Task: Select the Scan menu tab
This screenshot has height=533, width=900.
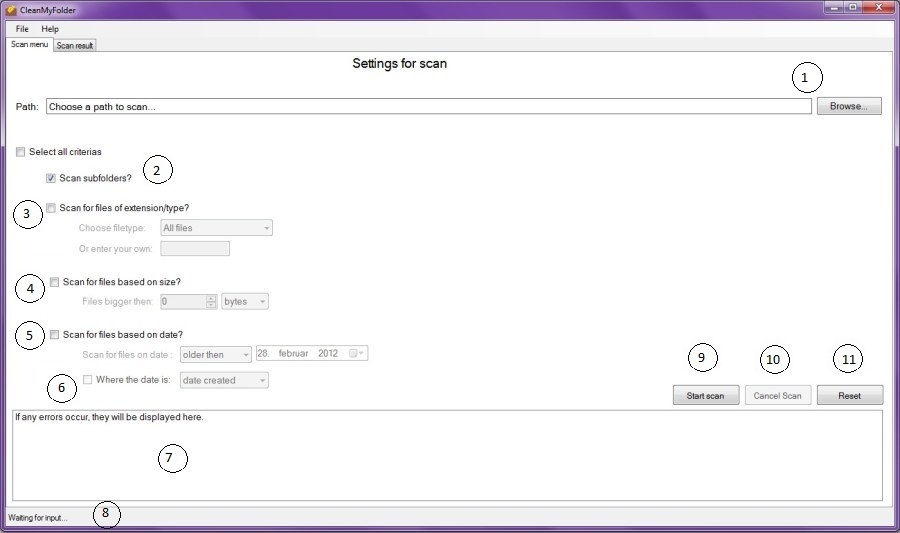Action: (x=29, y=45)
